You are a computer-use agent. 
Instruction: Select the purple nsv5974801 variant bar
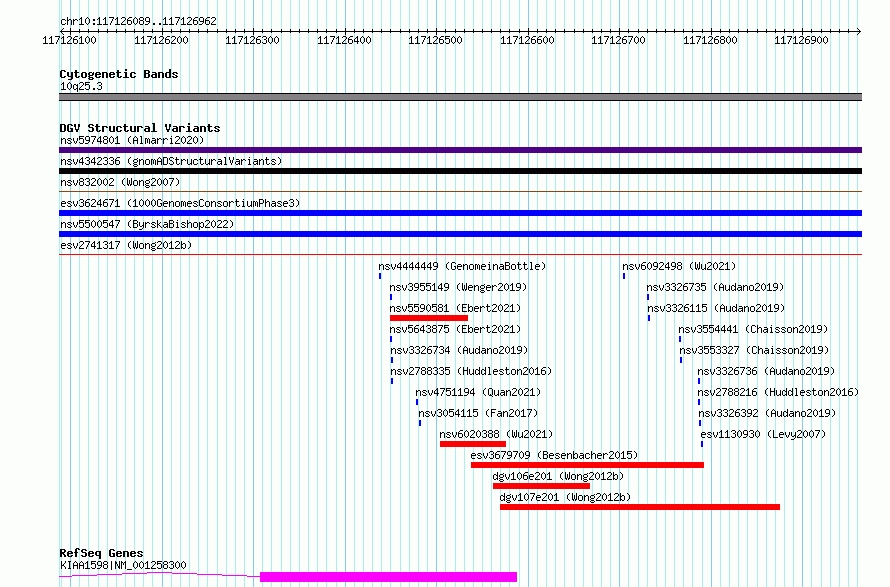pos(460,150)
